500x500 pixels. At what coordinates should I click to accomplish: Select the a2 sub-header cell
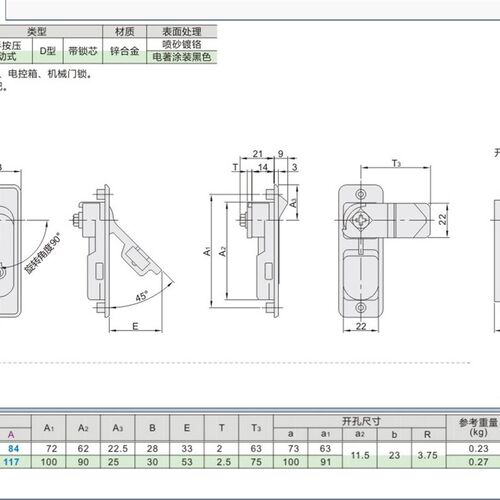tap(360, 434)
